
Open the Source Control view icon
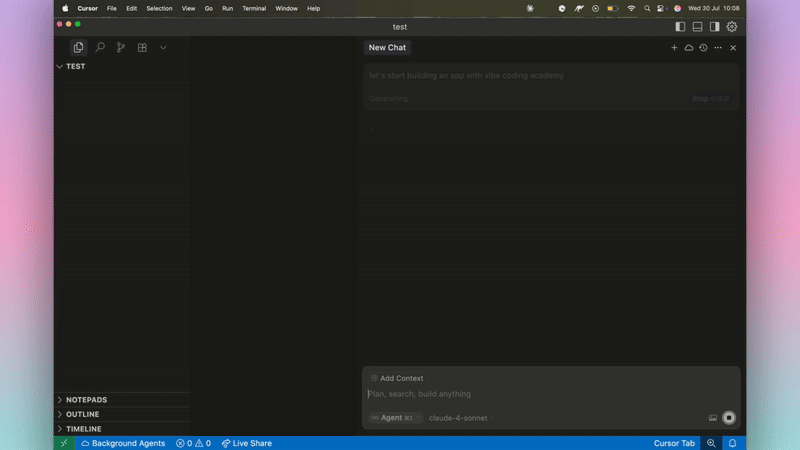pos(121,47)
